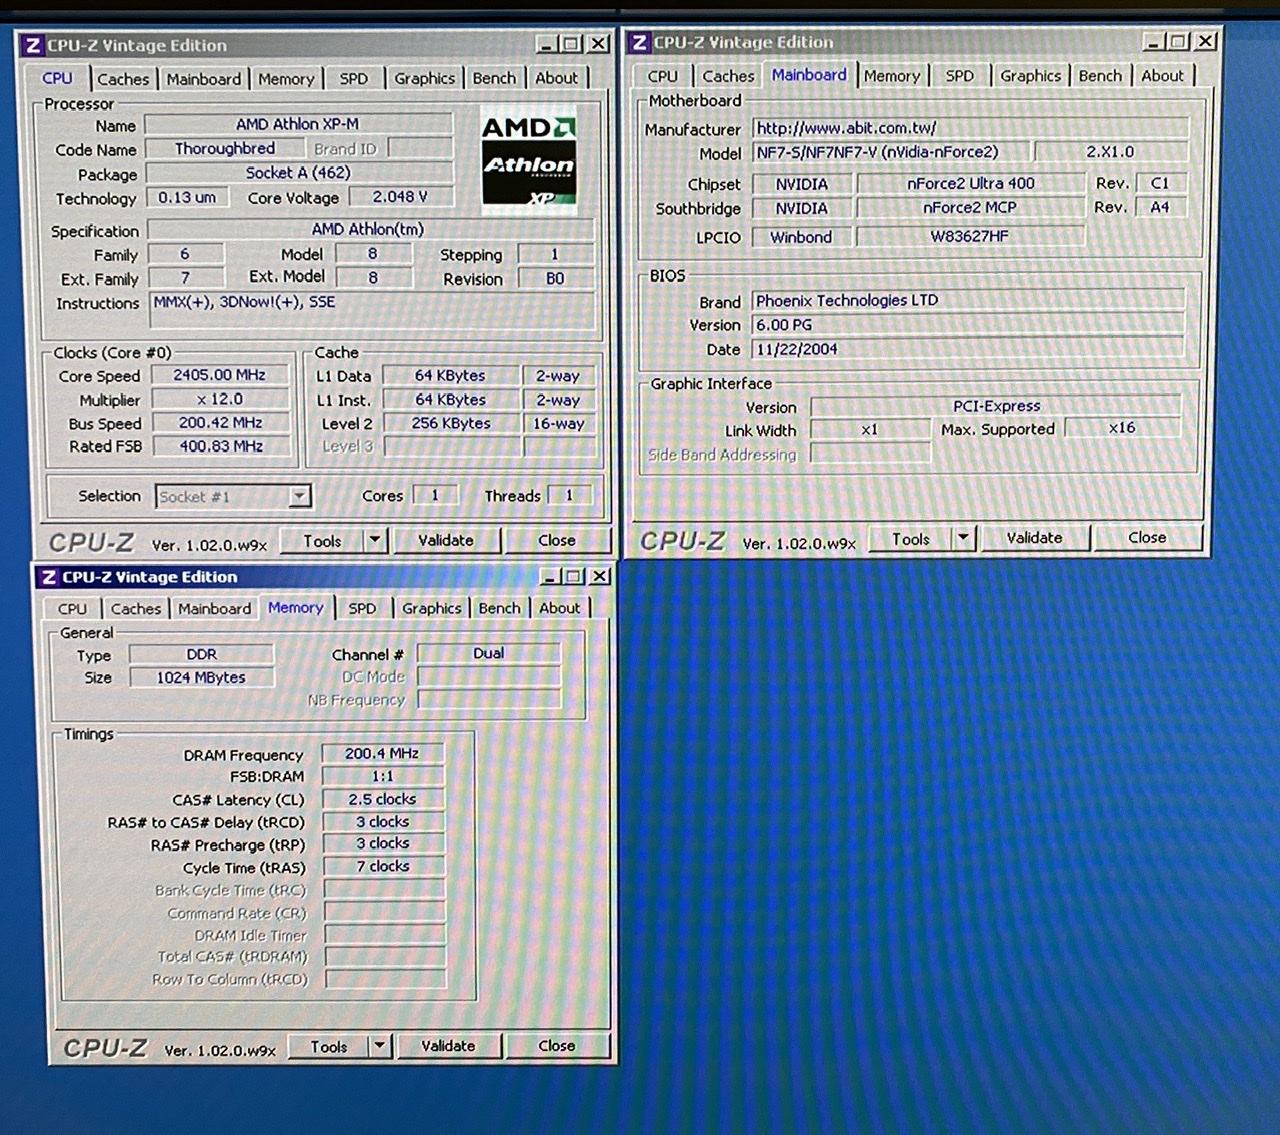Go to Mainboard tab in the Memory window
The width and height of the screenshot is (1280, 1135).
[214, 608]
